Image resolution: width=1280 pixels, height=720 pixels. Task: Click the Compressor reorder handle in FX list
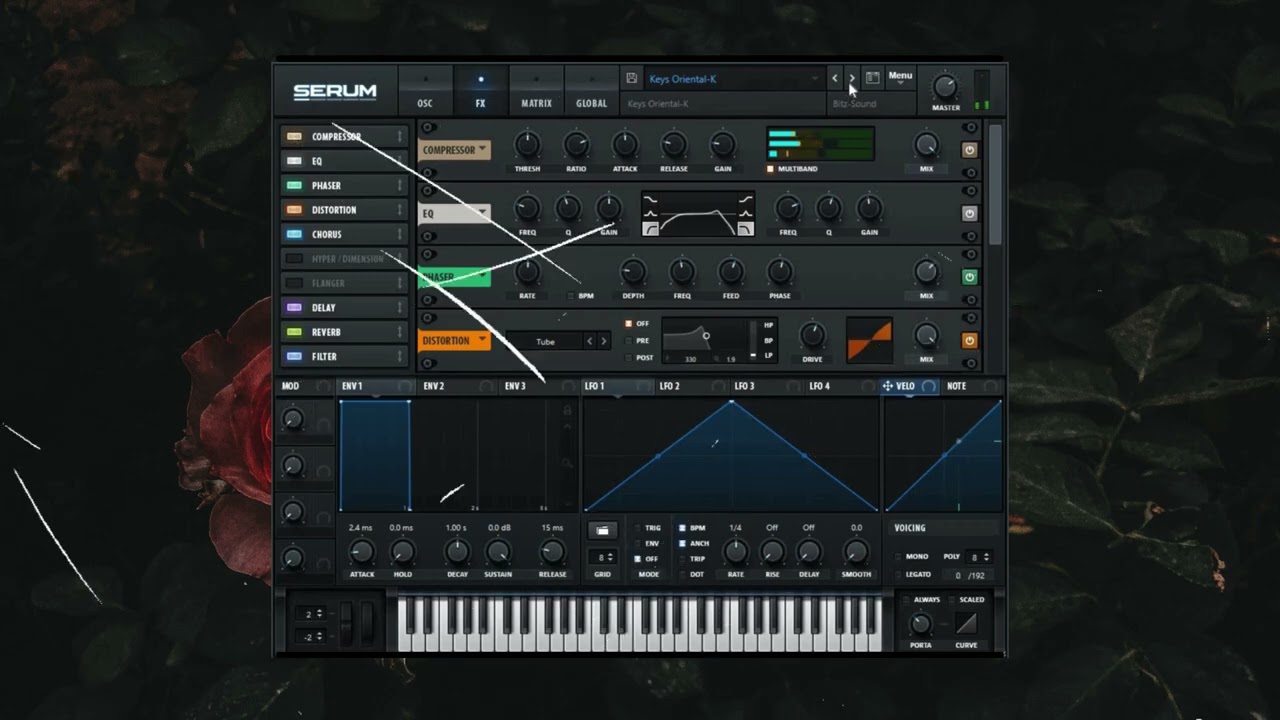pos(399,137)
